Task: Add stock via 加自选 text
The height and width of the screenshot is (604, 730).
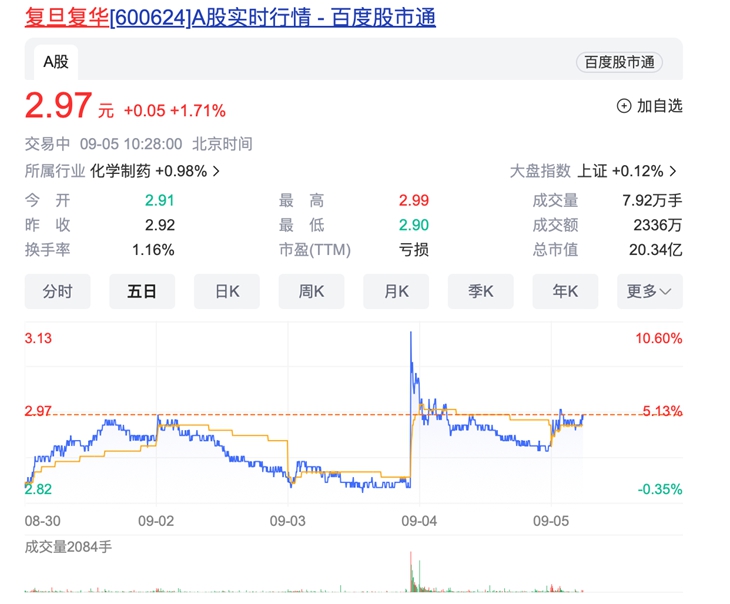Action: pos(659,106)
